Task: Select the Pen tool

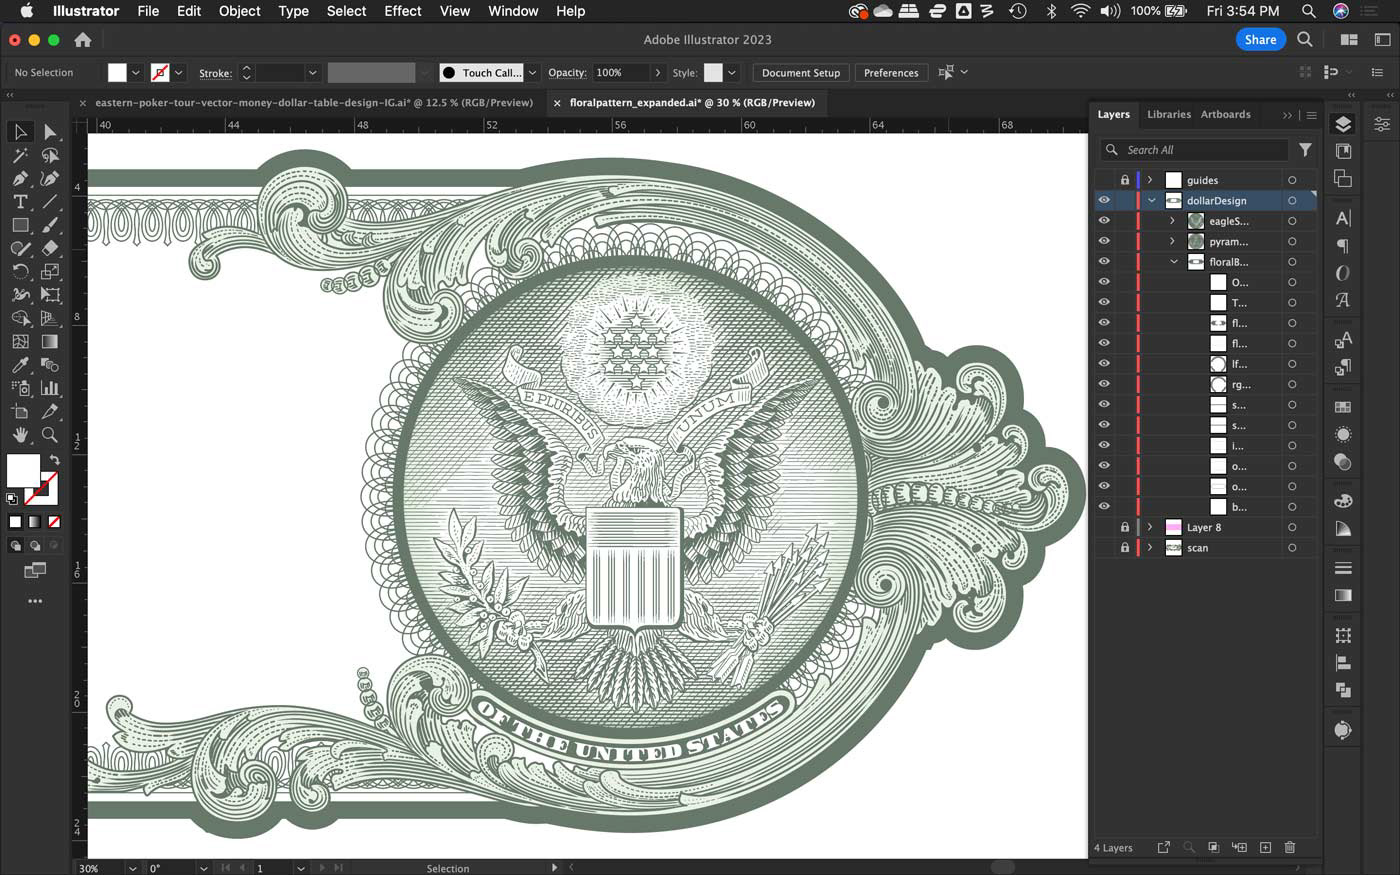Action: click(x=20, y=179)
